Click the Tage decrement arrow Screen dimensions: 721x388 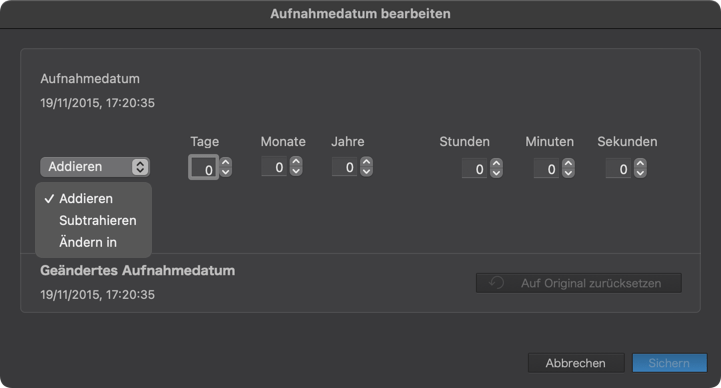point(225,172)
